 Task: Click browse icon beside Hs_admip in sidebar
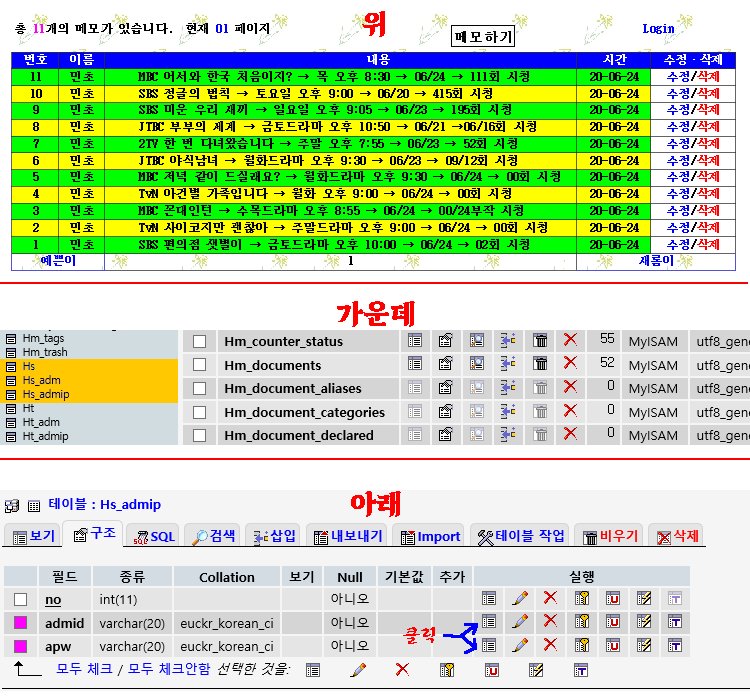coord(11,395)
